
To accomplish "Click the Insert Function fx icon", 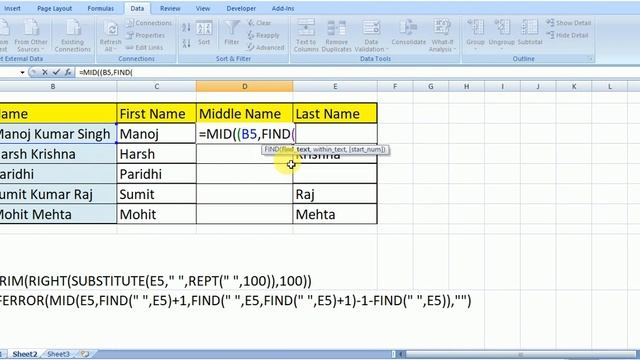I will (68, 72).
